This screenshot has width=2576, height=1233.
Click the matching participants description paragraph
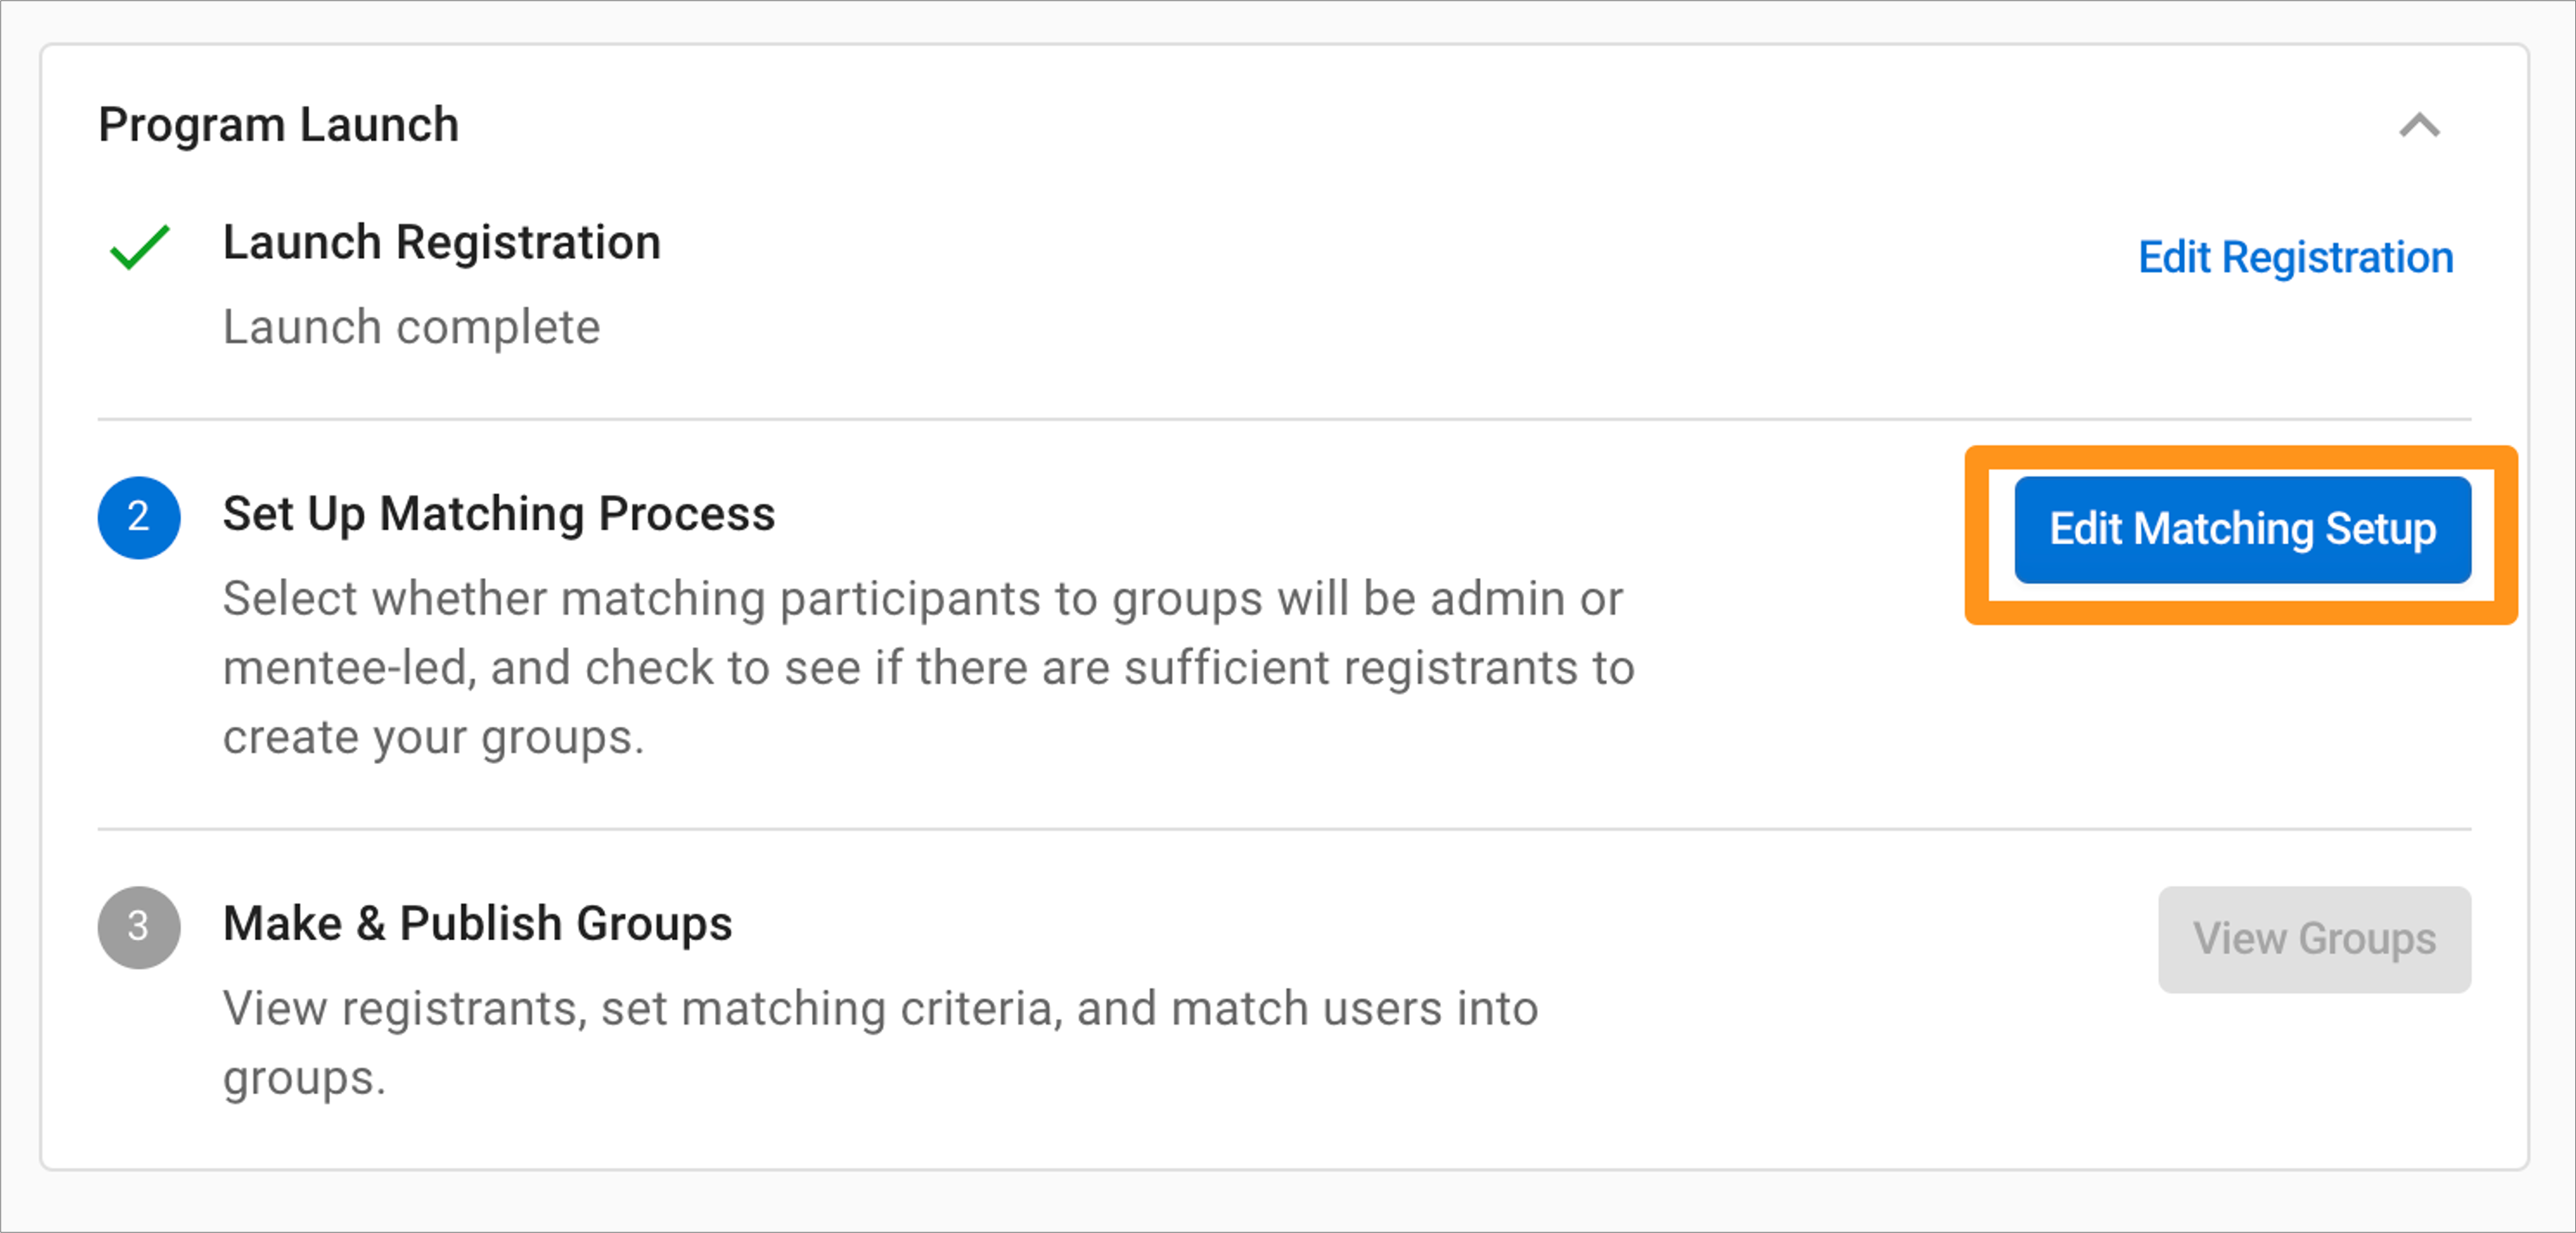928,668
